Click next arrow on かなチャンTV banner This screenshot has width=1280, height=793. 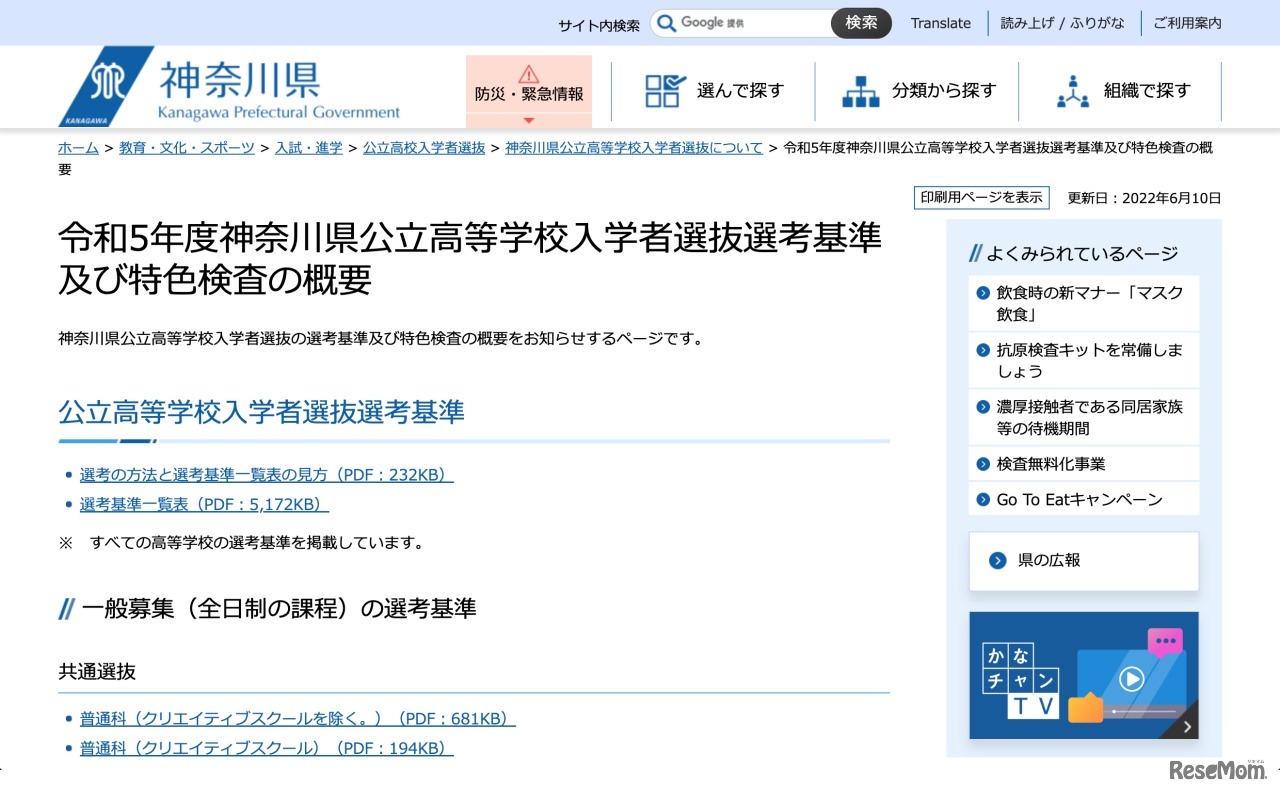coord(1187,727)
